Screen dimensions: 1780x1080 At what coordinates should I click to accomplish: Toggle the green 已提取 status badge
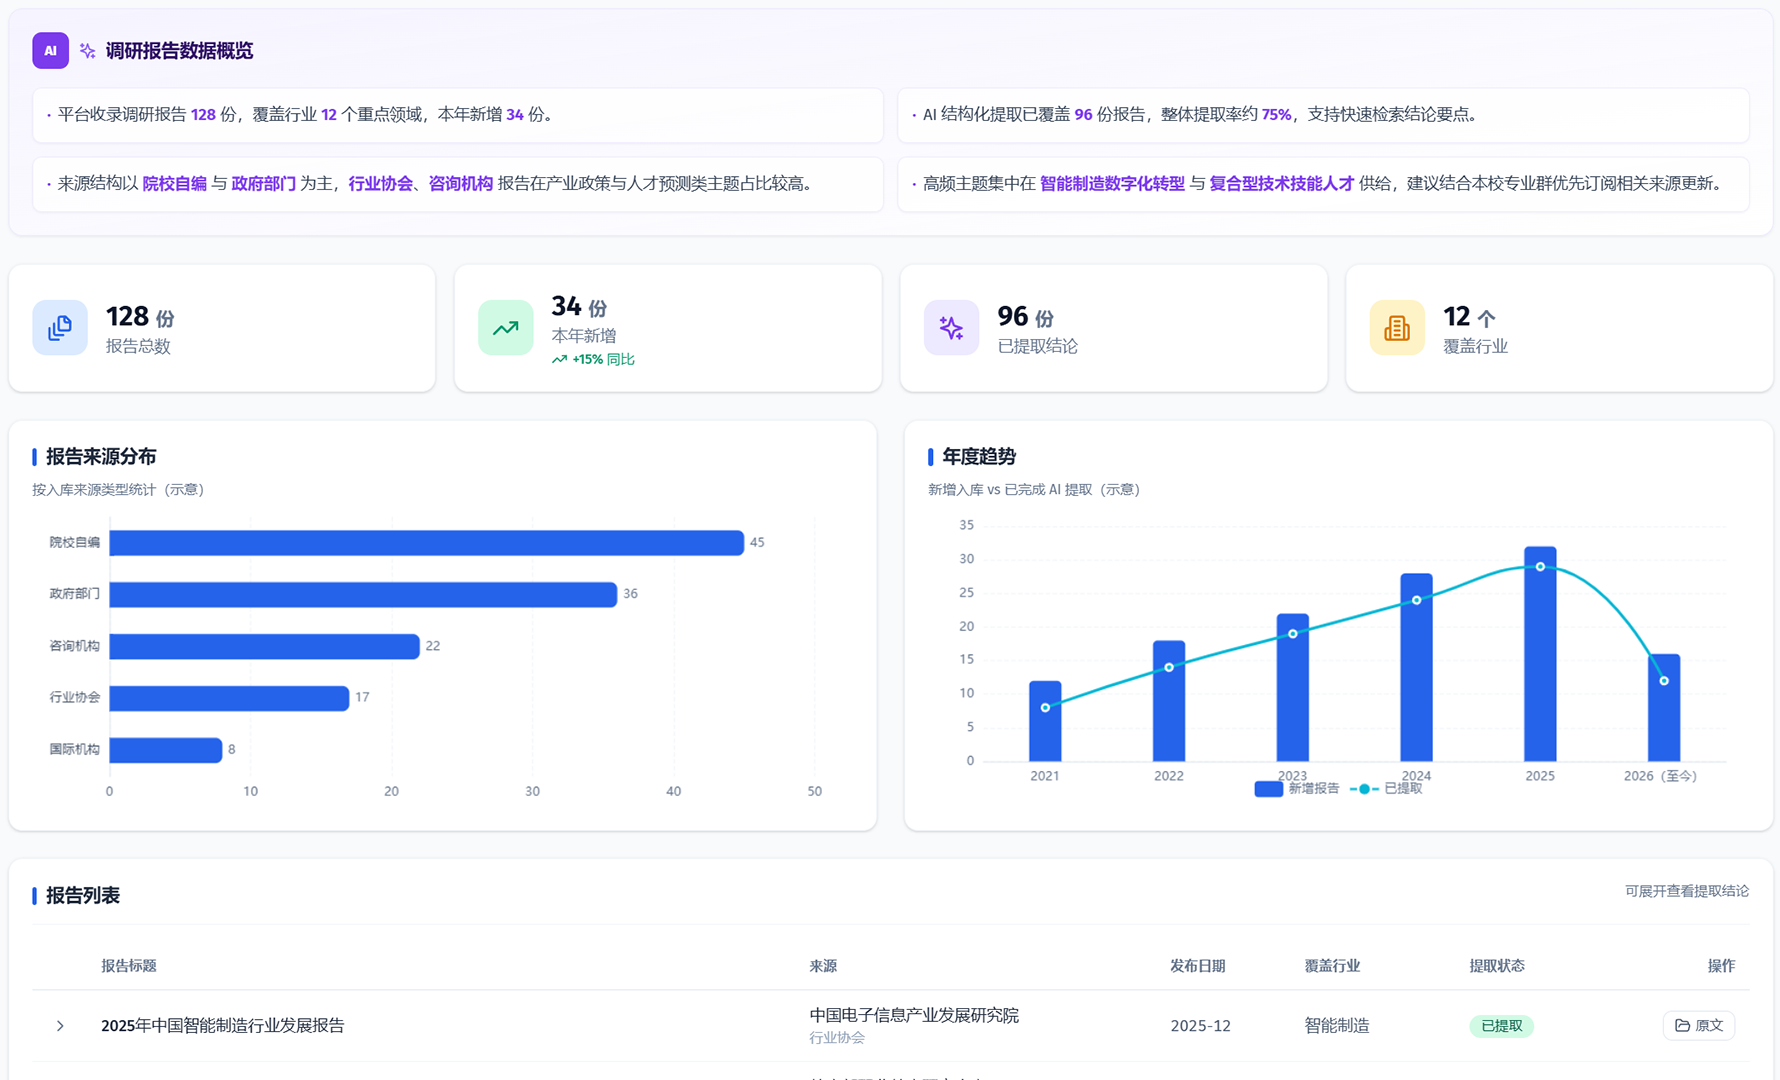tap(1501, 1026)
